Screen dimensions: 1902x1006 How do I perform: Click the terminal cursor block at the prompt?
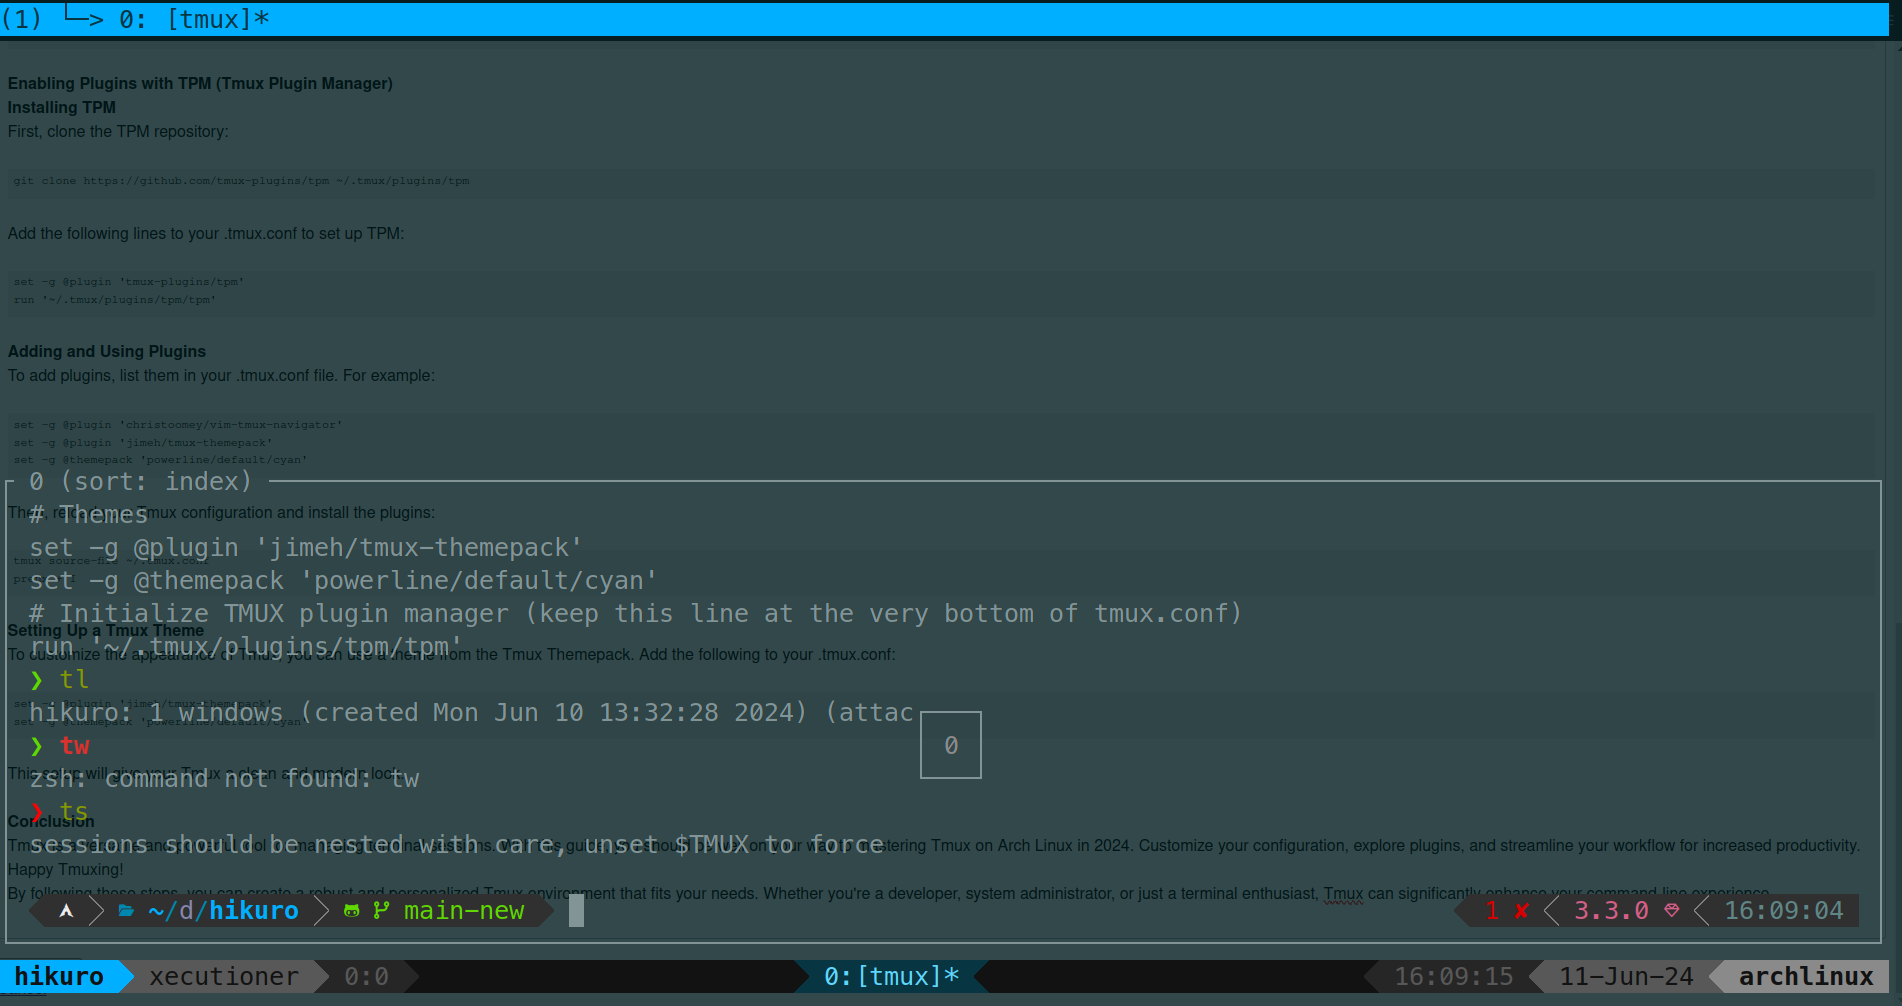576,911
